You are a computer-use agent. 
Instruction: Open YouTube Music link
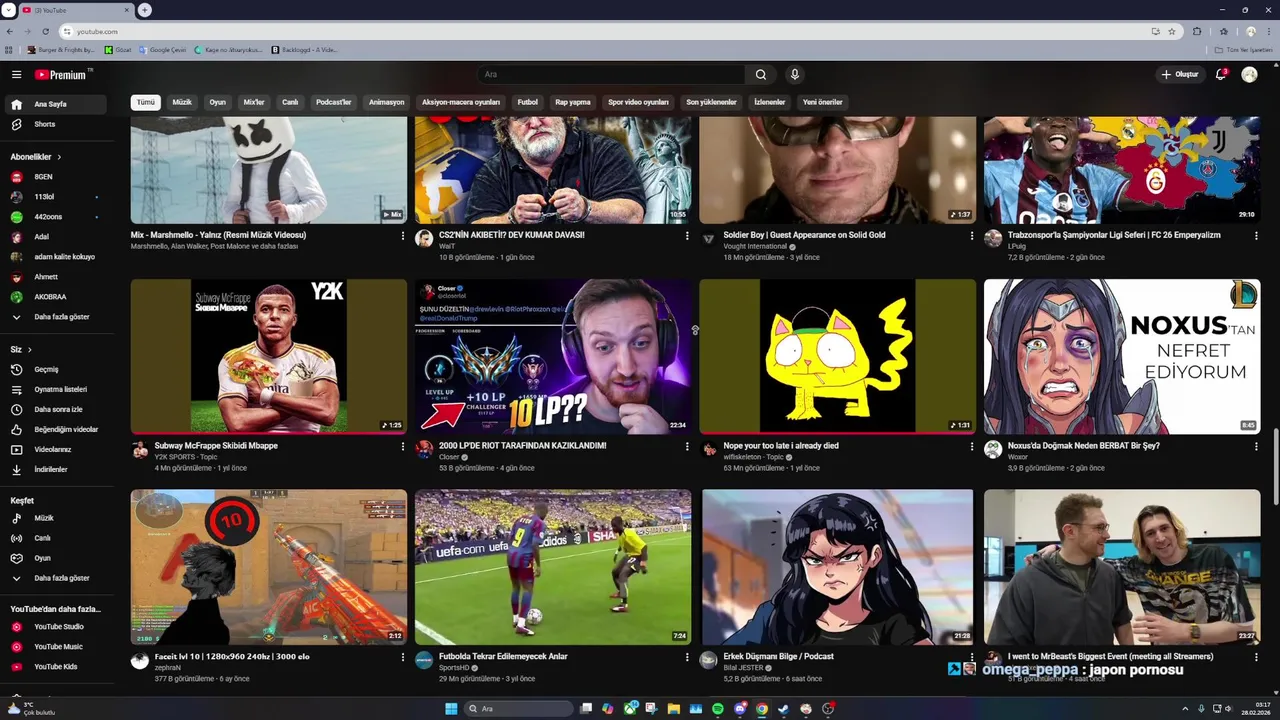[x=58, y=647]
